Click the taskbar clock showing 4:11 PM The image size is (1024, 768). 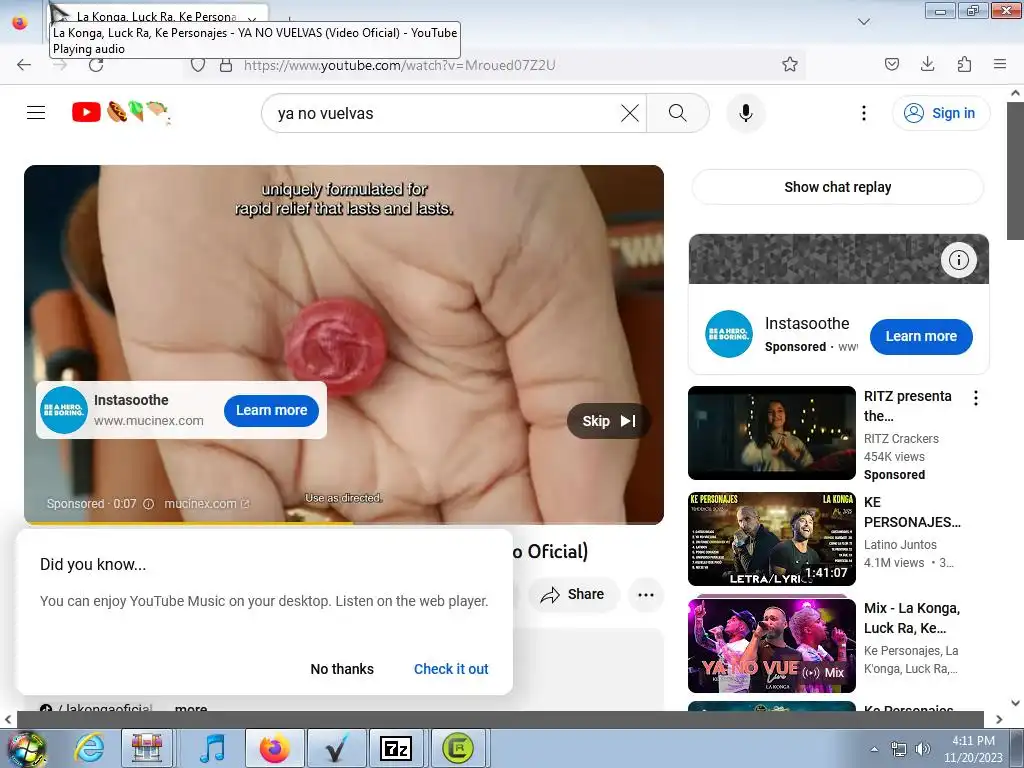coord(972,749)
